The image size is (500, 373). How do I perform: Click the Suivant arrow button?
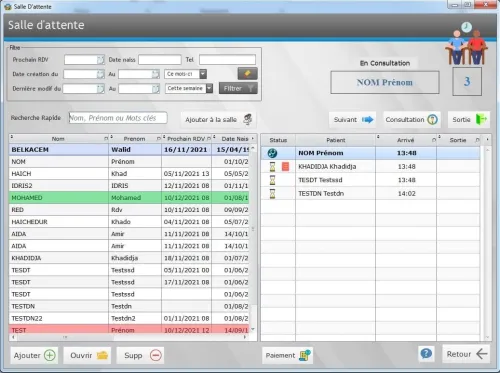coord(353,119)
